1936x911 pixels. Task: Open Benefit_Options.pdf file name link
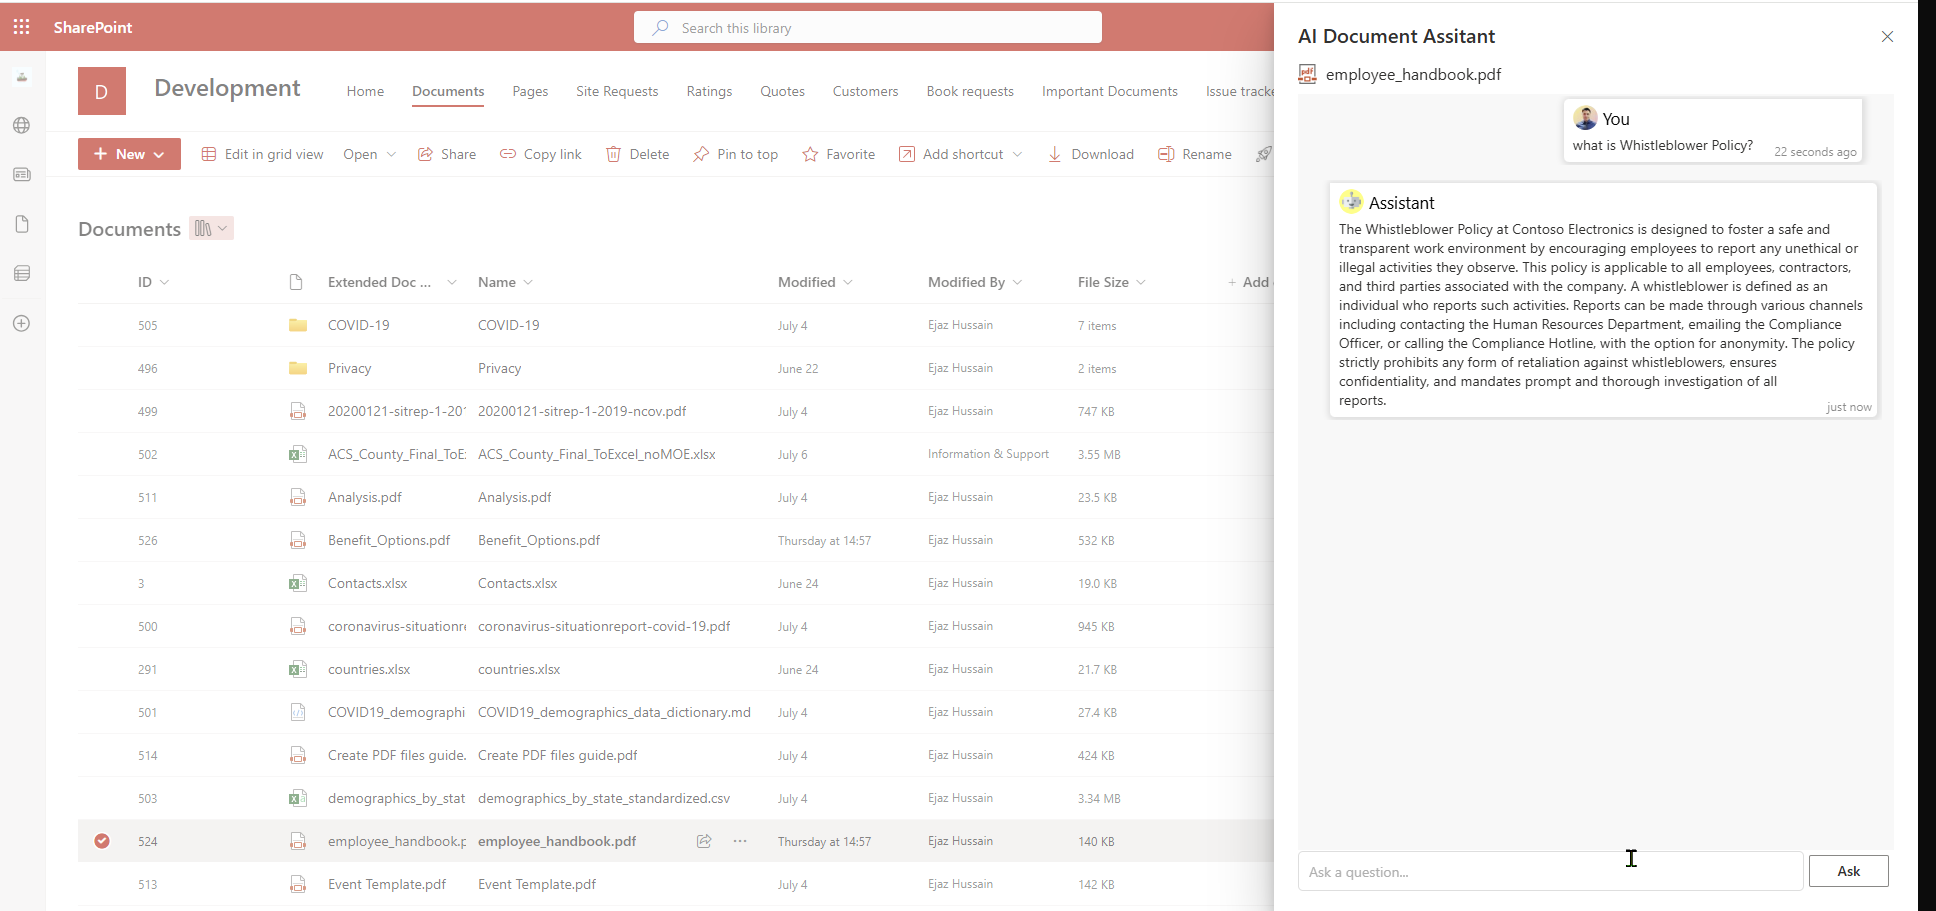click(539, 540)
